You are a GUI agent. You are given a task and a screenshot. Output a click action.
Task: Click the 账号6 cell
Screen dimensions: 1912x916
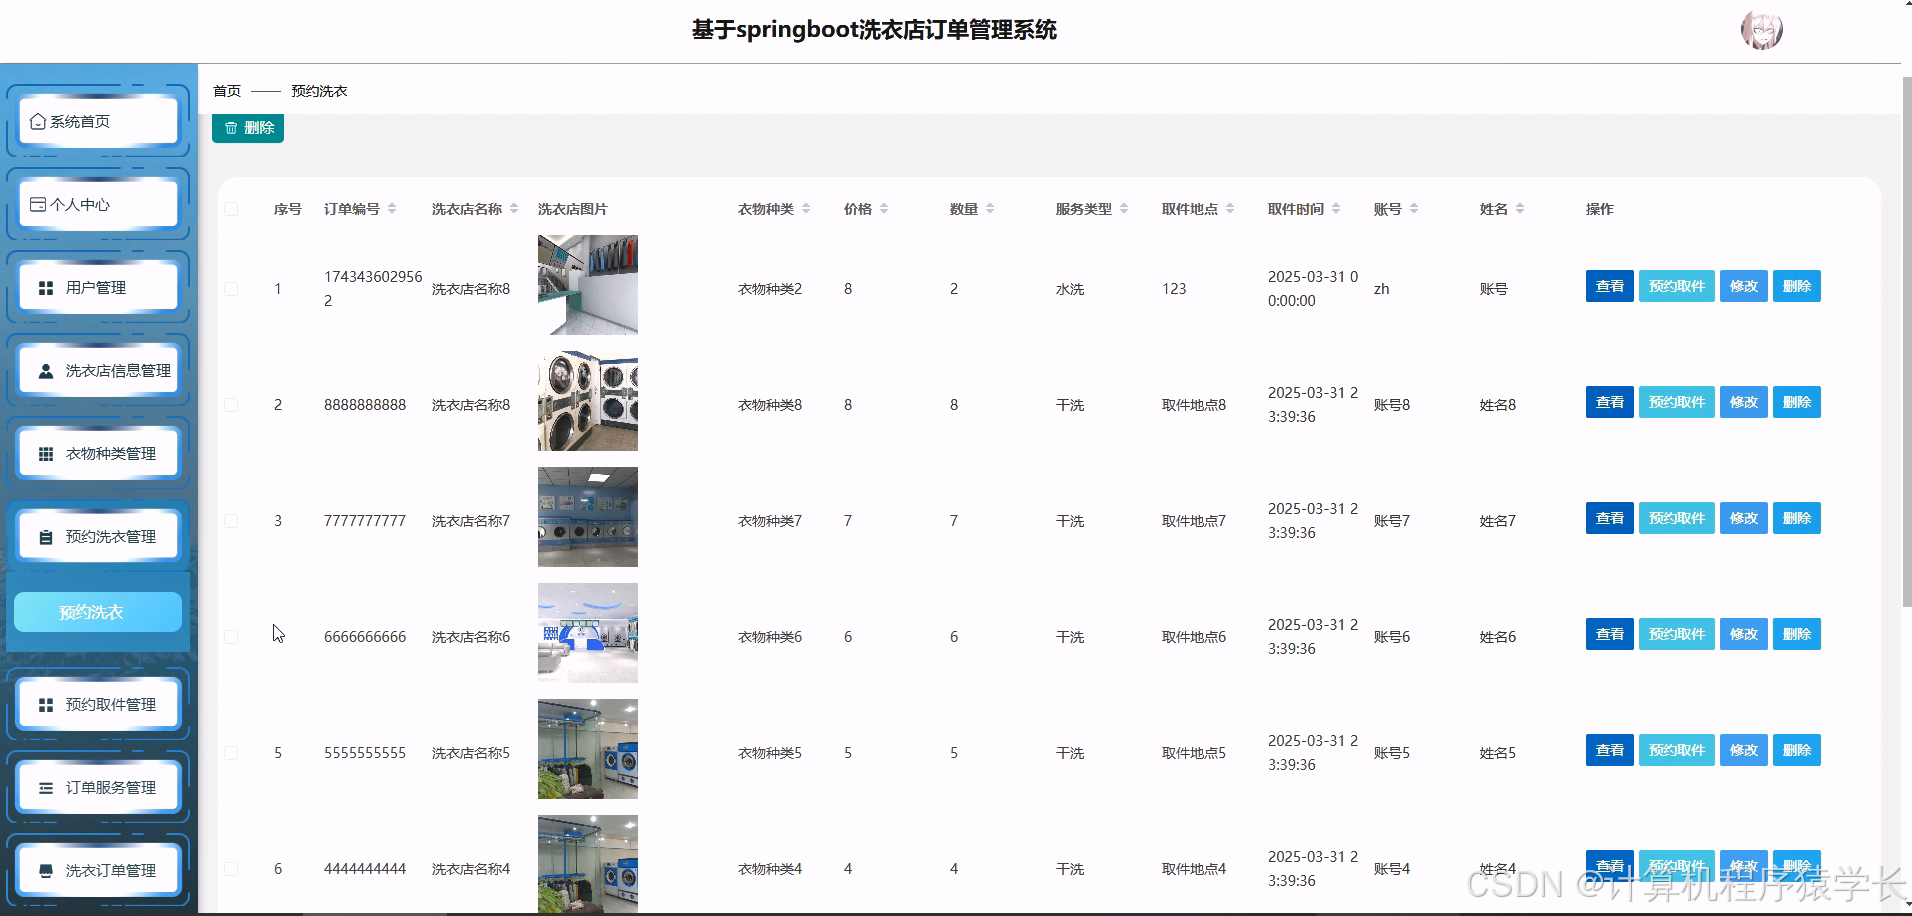click(1392, 637)
